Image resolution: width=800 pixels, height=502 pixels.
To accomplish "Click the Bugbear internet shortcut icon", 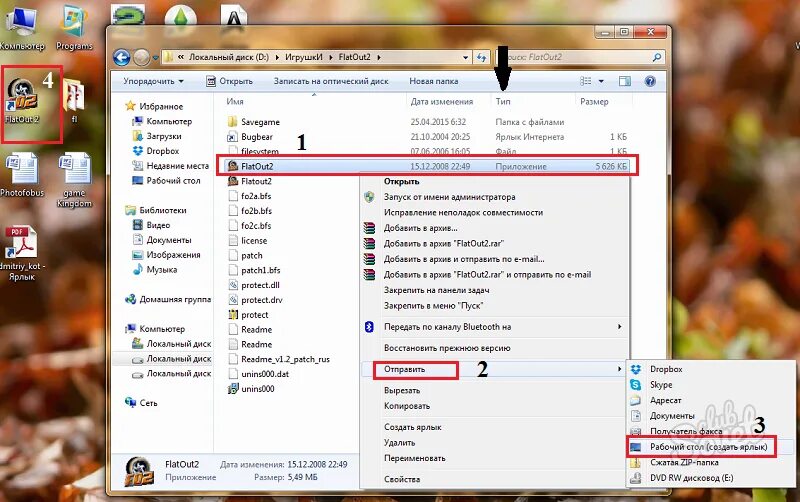I will pyautogui.click(x=232, y=137).
